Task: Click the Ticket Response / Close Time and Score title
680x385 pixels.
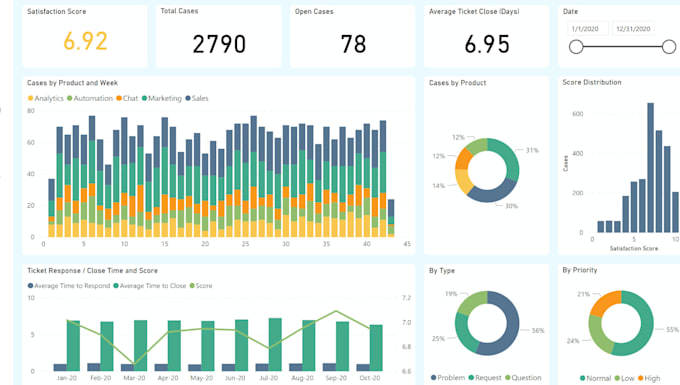Action: click(92, 271)
